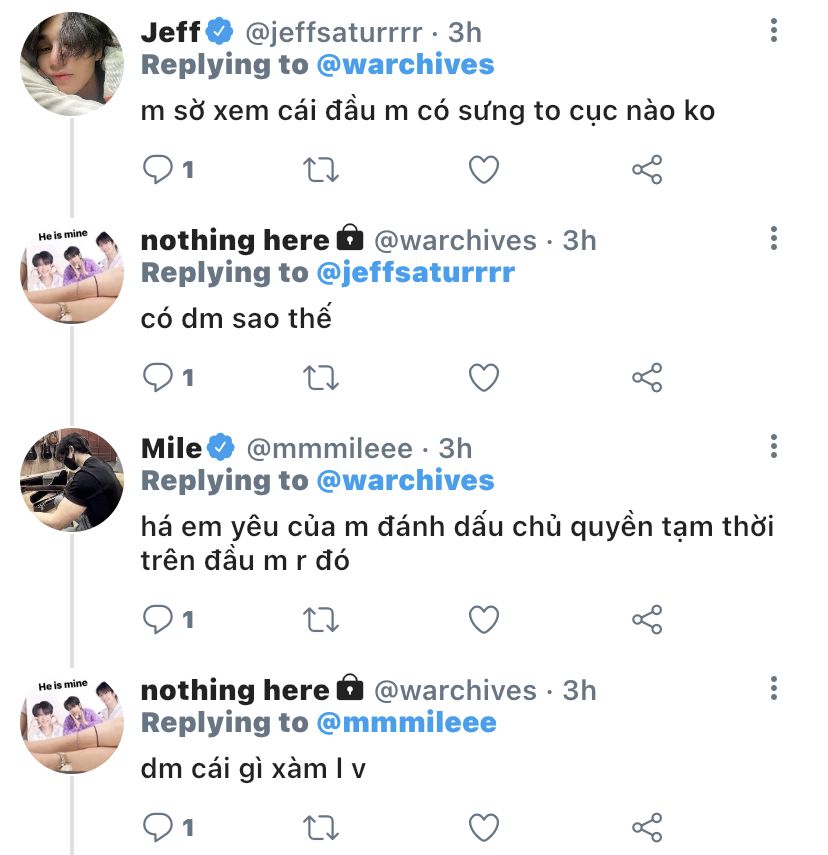Like the "có dm sao thế" tweet

(x=484, y=377)
